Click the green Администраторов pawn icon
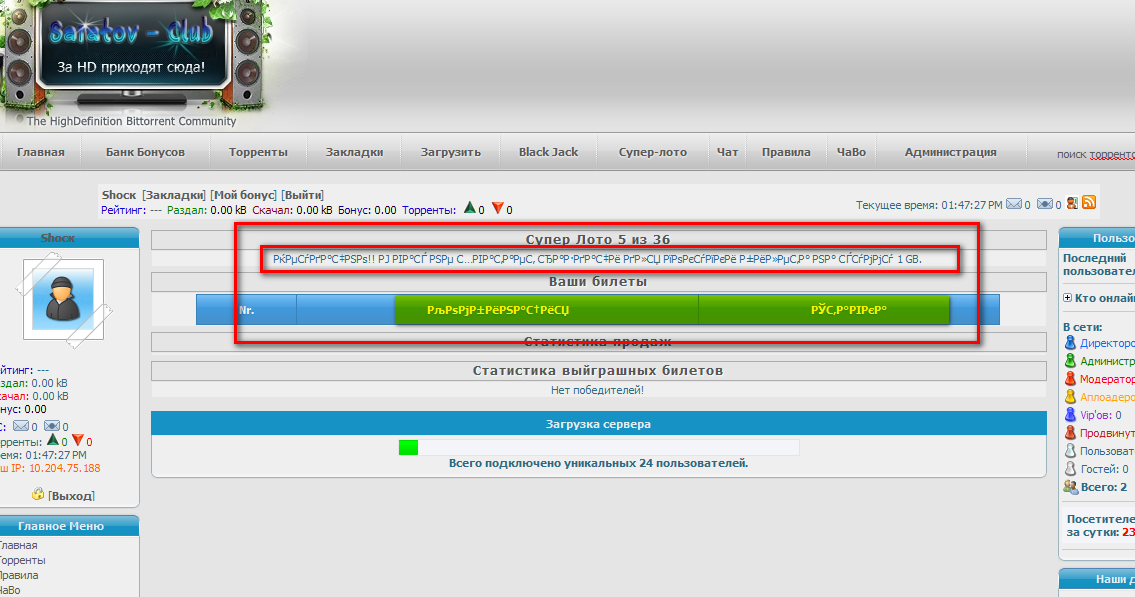The width and height of the screenshot is (1135, 597). pyautogui.click(x=1070, y=360)
